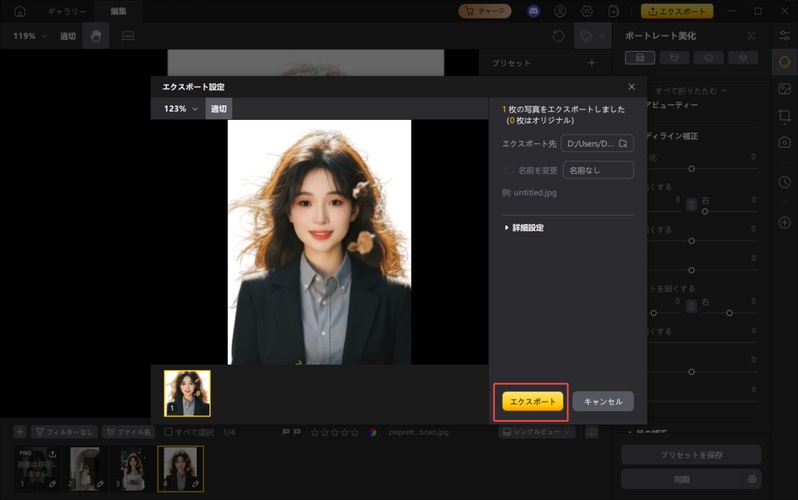Open the settings gear in top bar
The height and width of the screenshot is (500, 798).
[587, 11]
